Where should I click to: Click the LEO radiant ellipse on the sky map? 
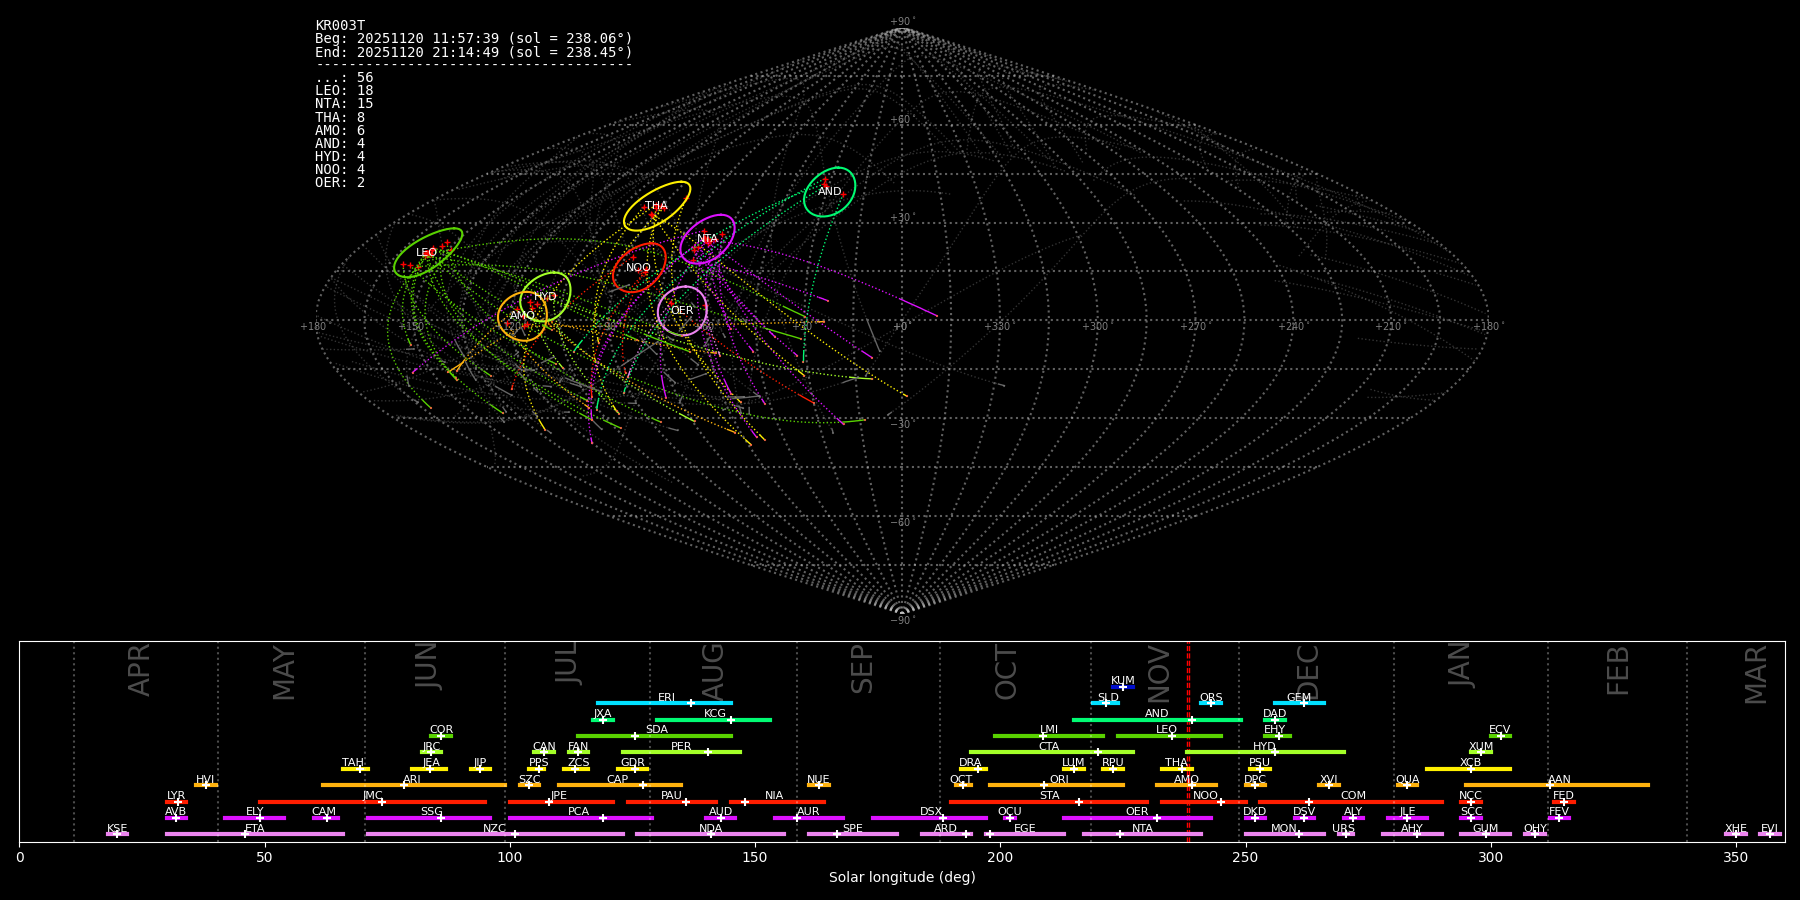click(x=428, y=253)
